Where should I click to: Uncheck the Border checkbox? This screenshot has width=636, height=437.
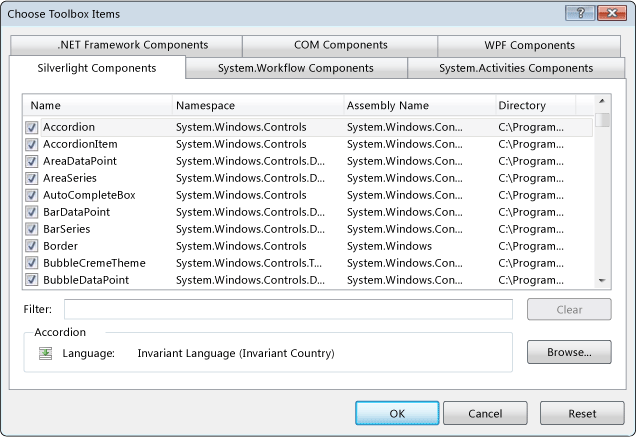(32, 246)
